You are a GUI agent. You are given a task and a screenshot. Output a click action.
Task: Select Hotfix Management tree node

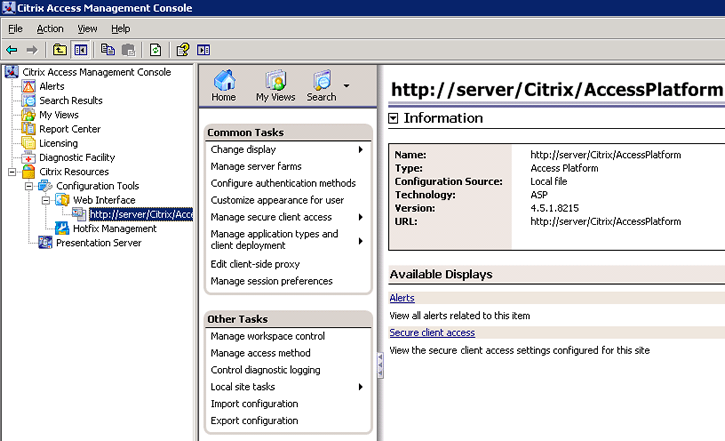pyautogui.click(x=115, y=229)
